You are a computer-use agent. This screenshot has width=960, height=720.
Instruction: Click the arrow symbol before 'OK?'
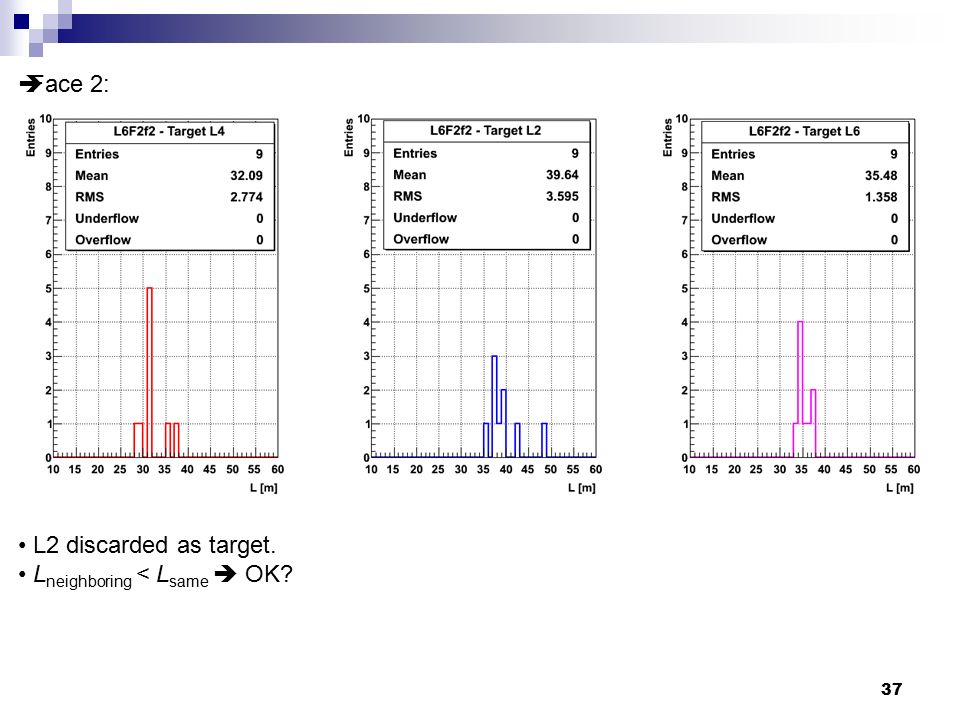tap(225, 574)
